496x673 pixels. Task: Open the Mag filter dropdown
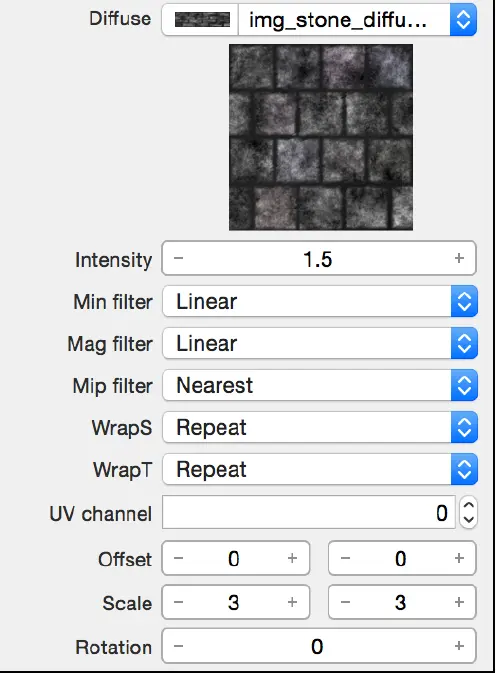(x=320, y=343)
